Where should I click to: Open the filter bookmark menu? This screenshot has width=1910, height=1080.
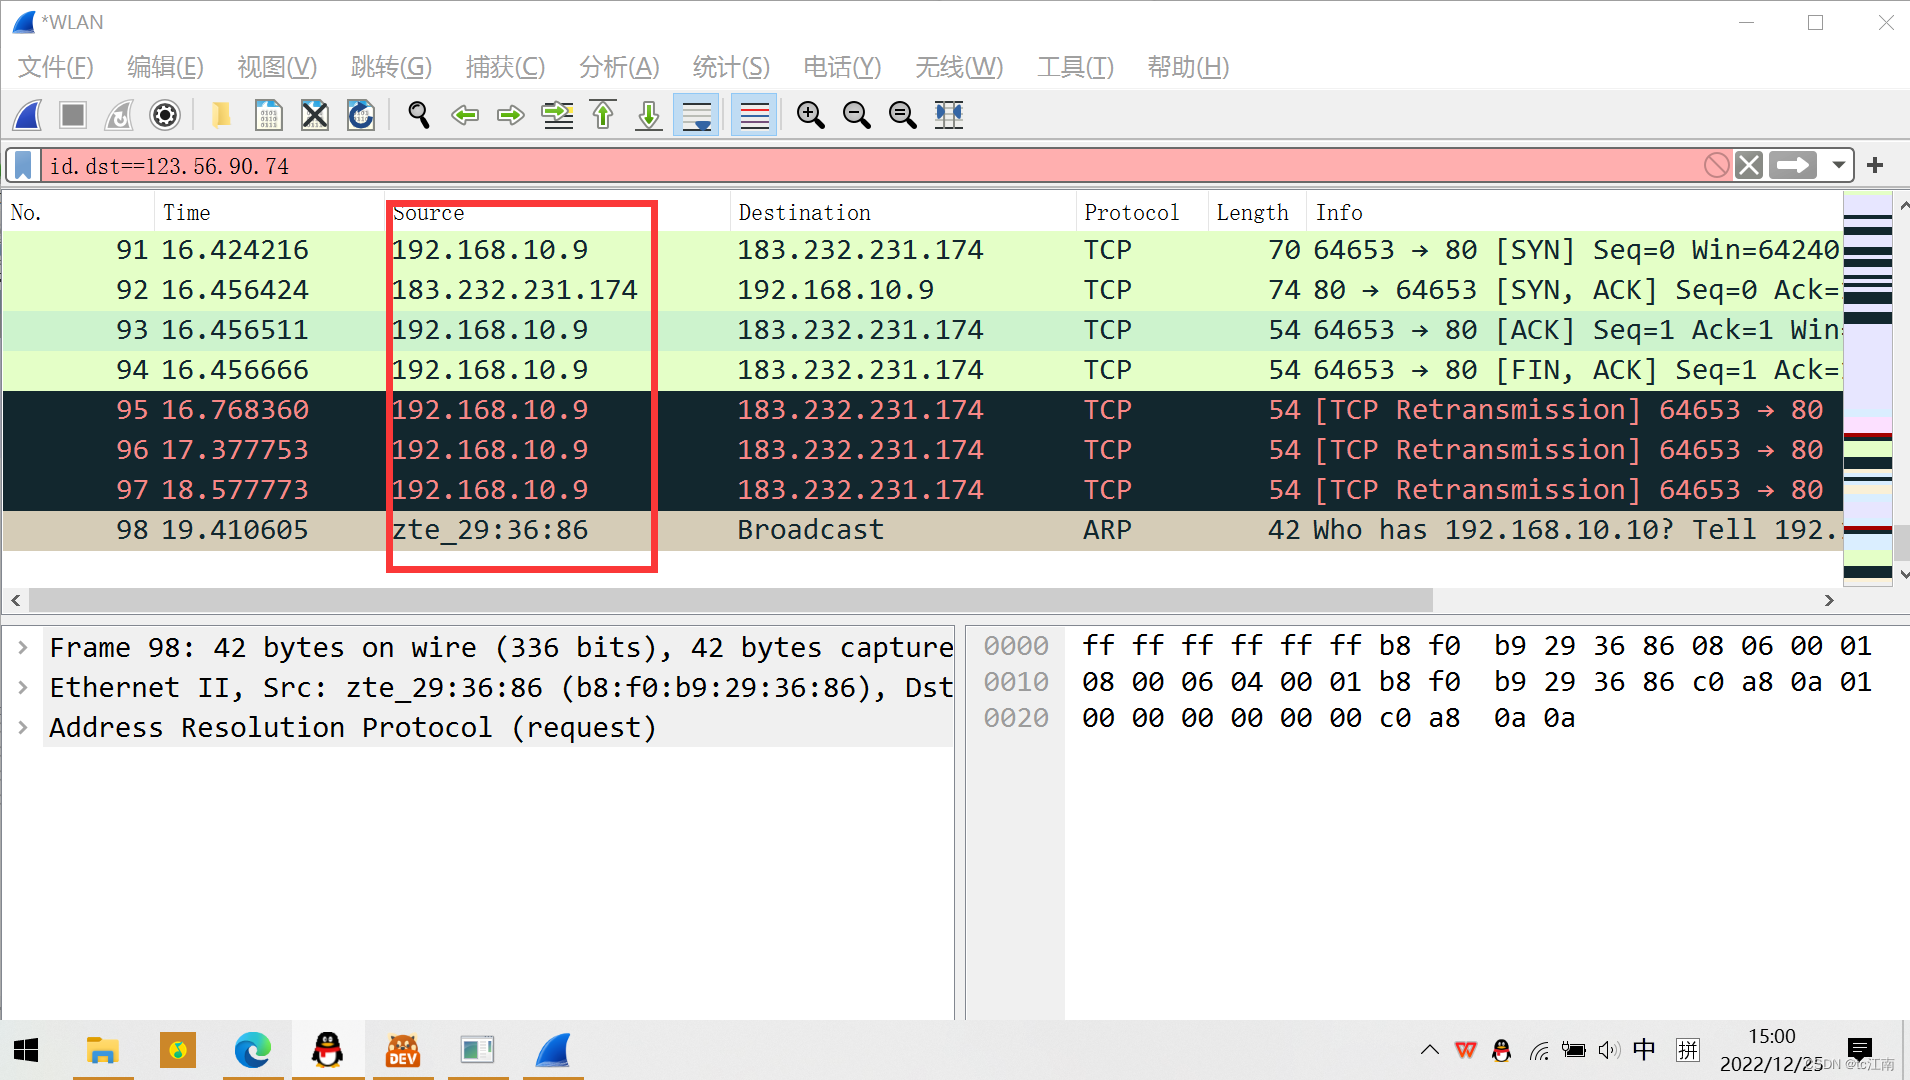24,165
